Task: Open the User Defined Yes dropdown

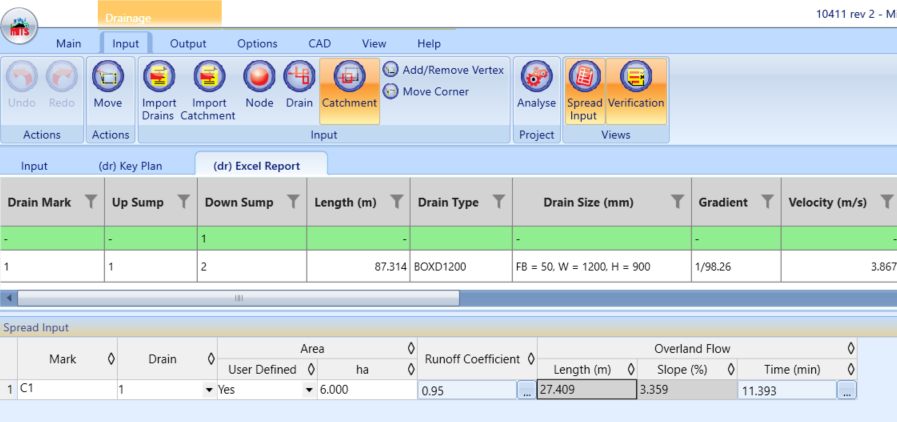Action: tap(309, 390)
